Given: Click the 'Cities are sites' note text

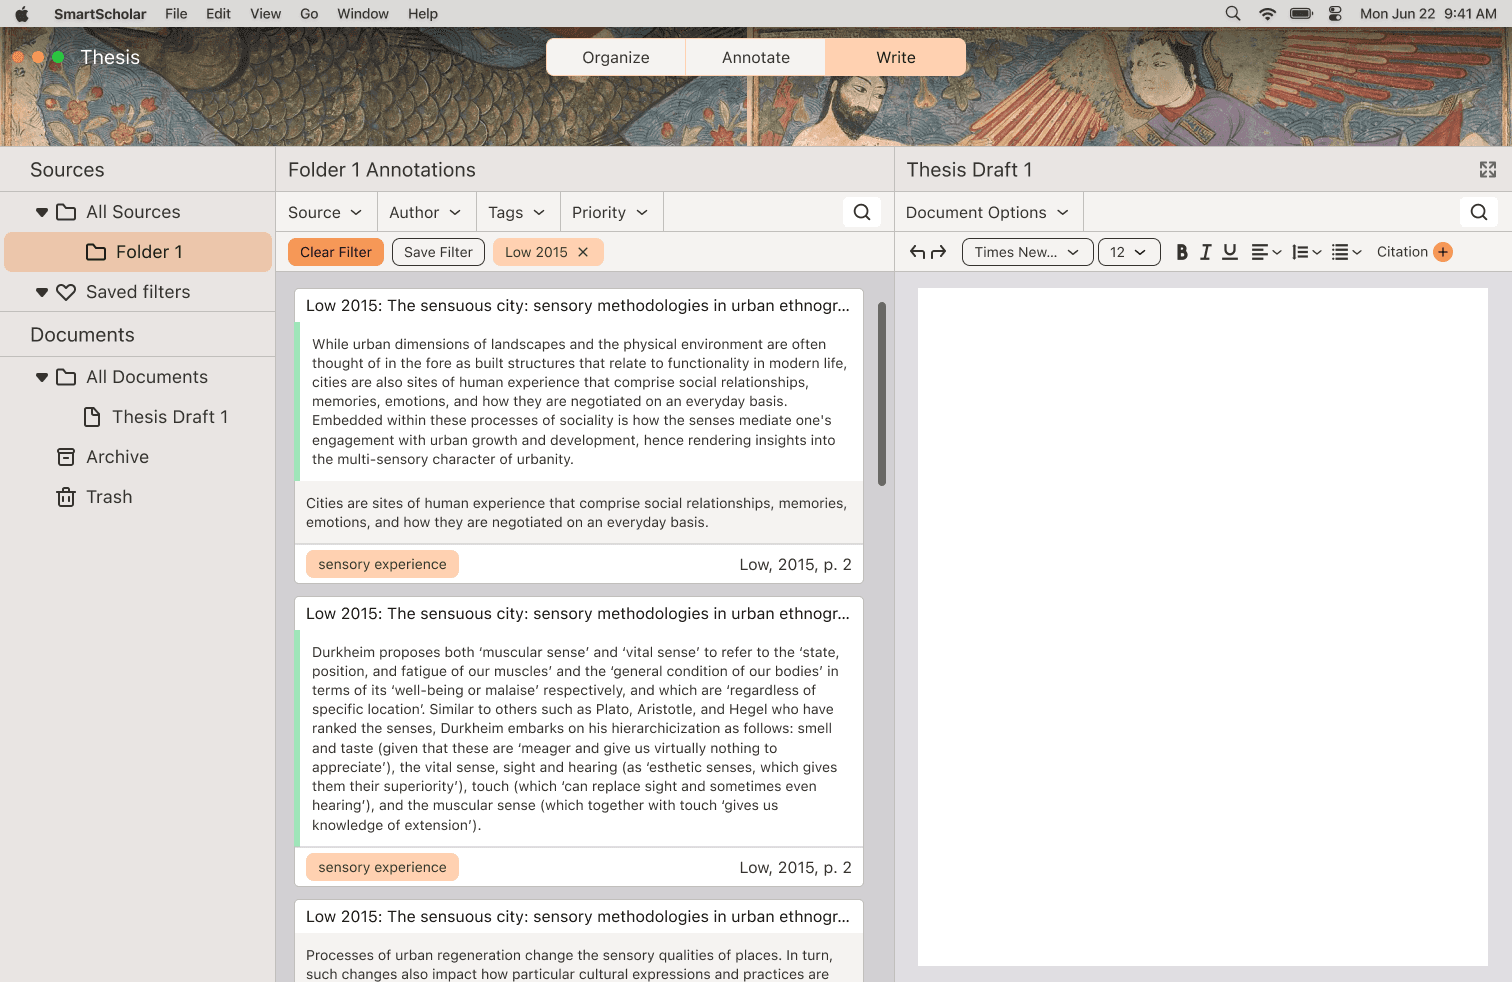Looking at the screenshot, I should click(577, 513).
